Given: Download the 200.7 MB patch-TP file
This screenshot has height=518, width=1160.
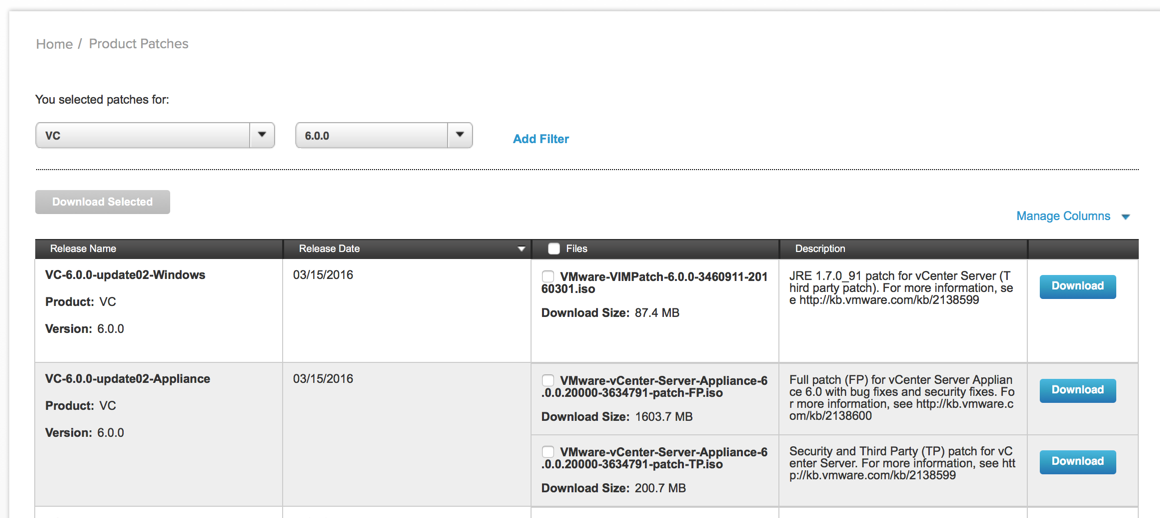Looking at the screenshot, I should pyautogui.click(x=1078, y=462).
